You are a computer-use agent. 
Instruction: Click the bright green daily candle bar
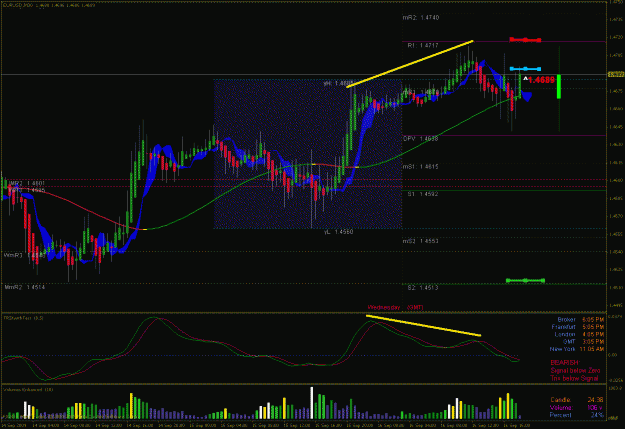click(559, 87)
